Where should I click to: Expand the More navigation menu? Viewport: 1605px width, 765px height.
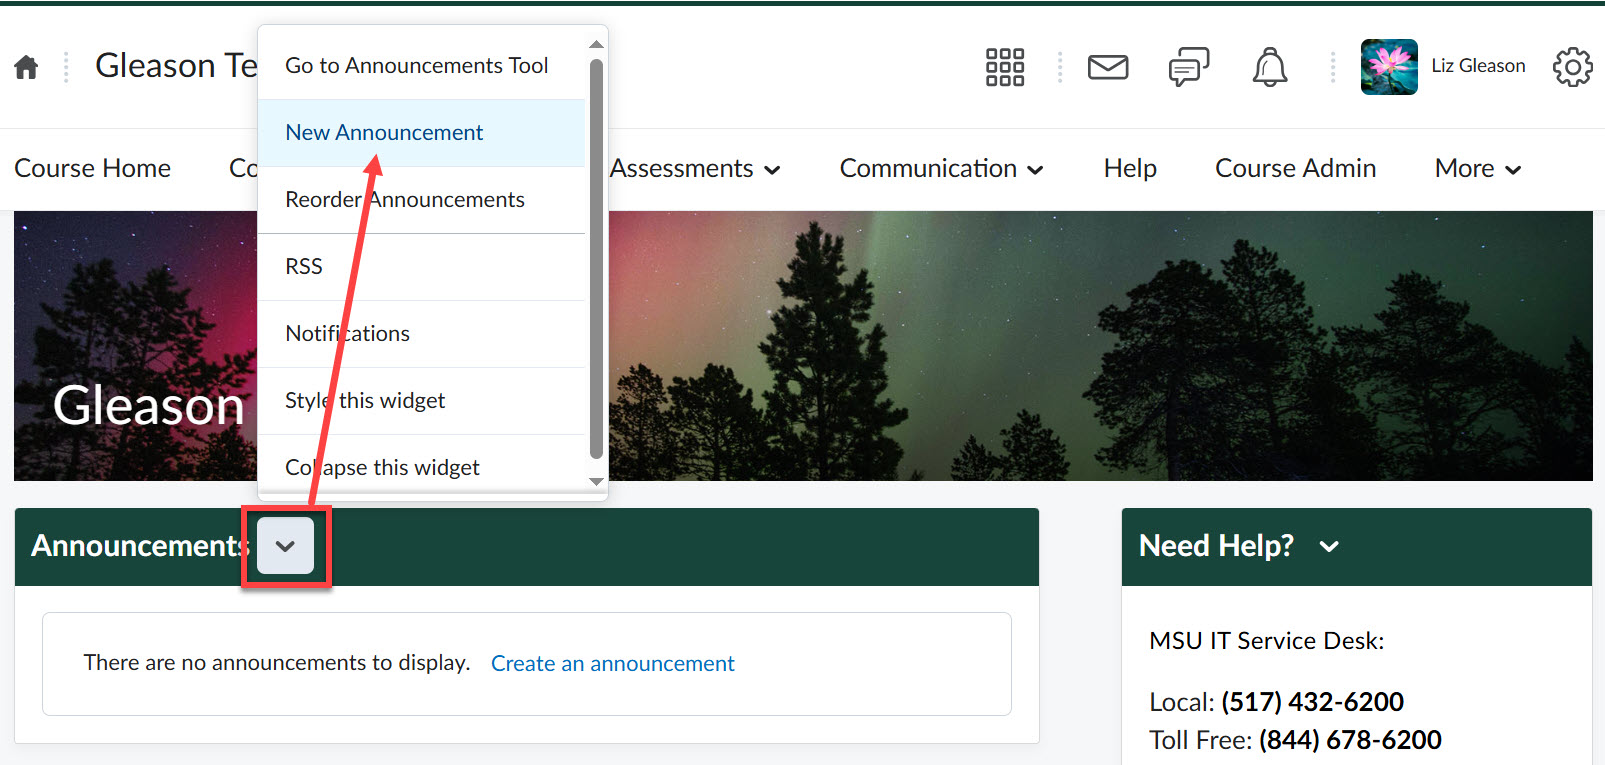(x=1477, y=169)
